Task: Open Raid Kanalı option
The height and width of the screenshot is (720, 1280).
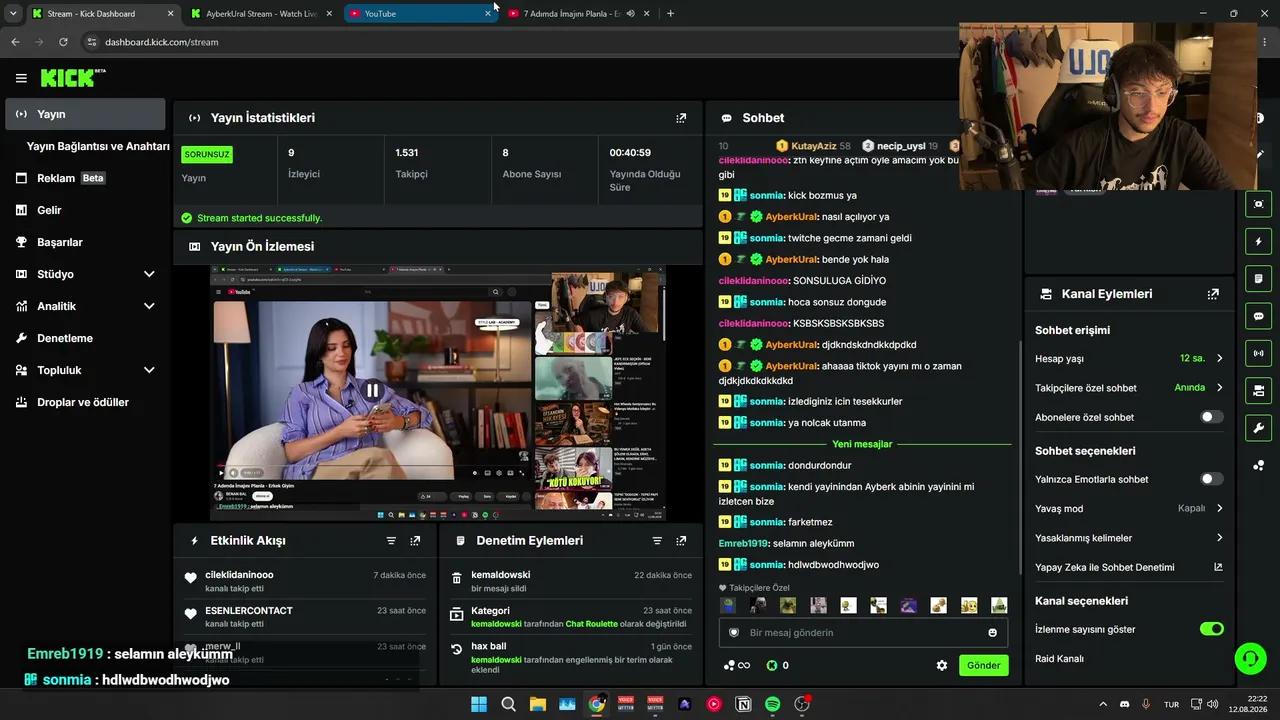Action: pos(1059,659)
